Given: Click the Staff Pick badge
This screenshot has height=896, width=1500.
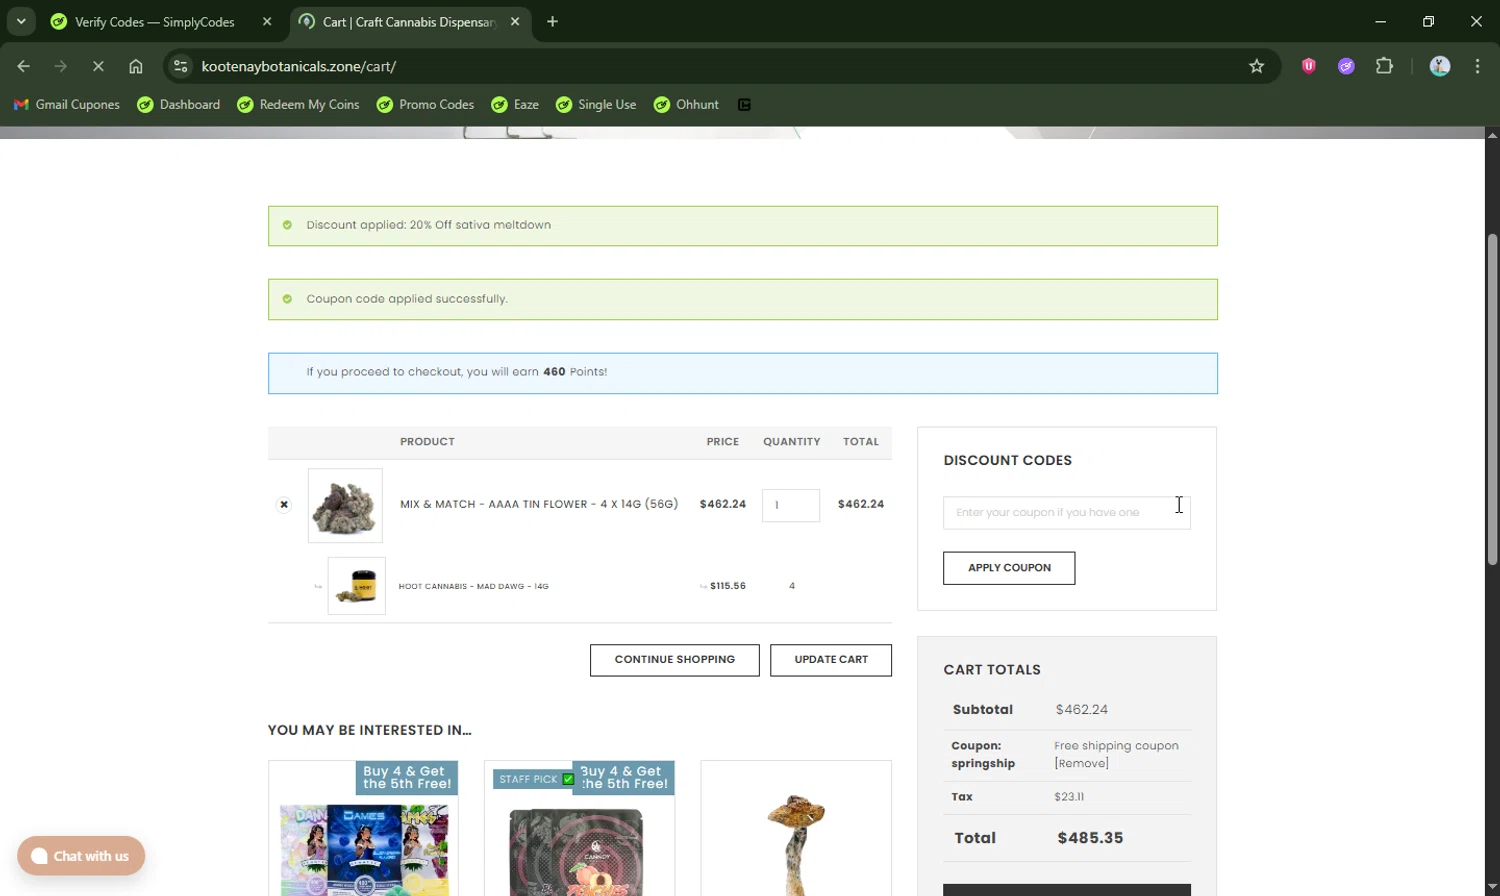Looking at the screenshot, I should point(535,779).
